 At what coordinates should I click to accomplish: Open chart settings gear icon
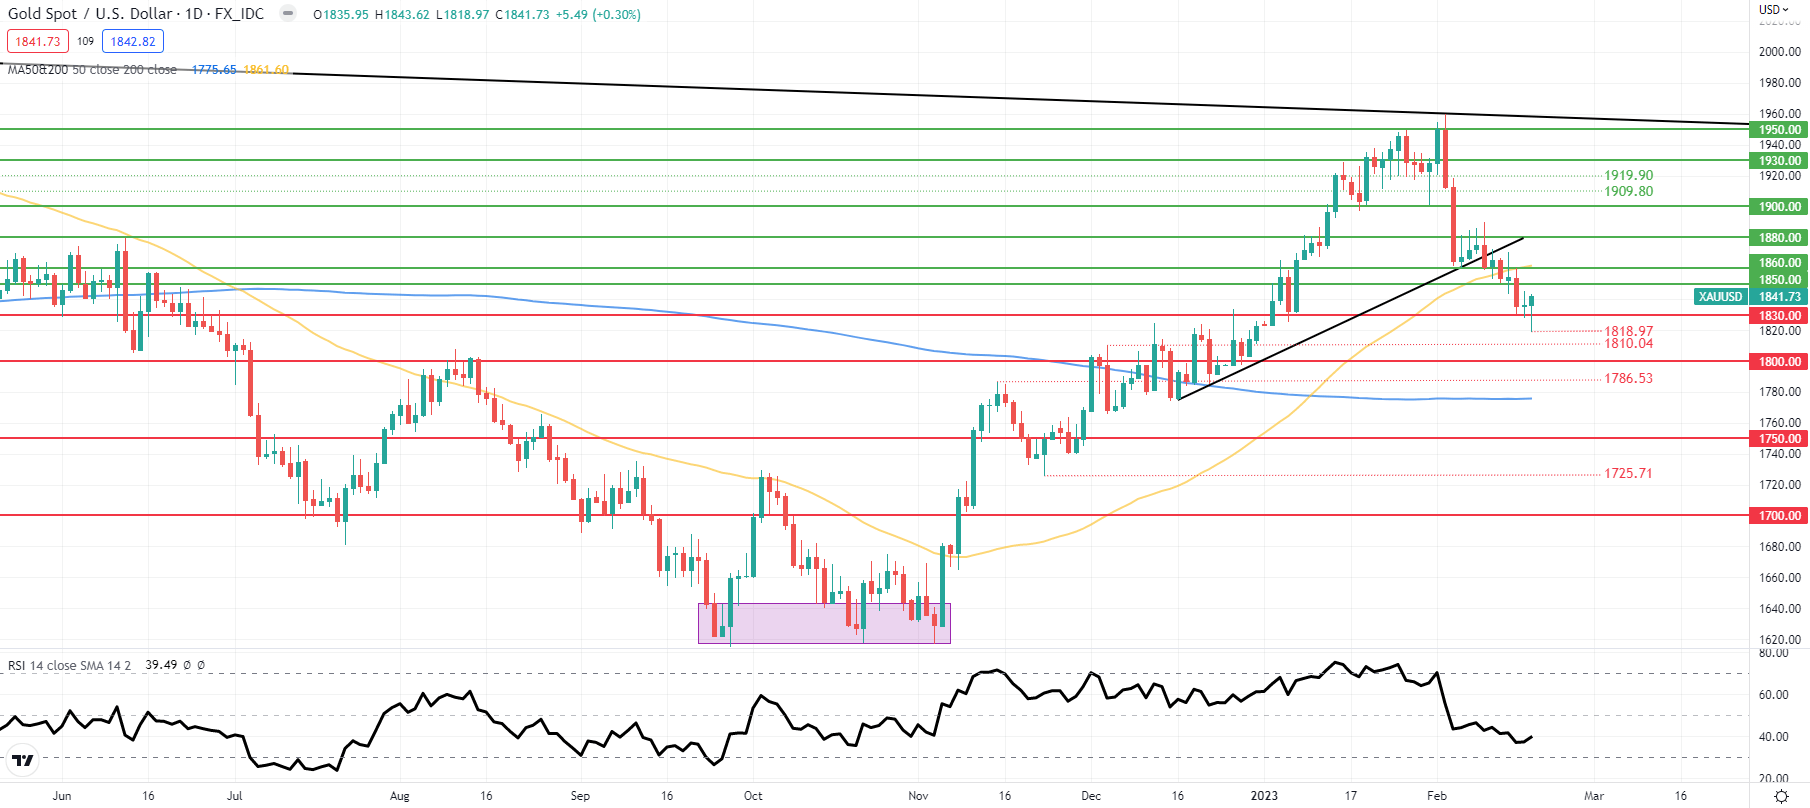(1781, 796)
